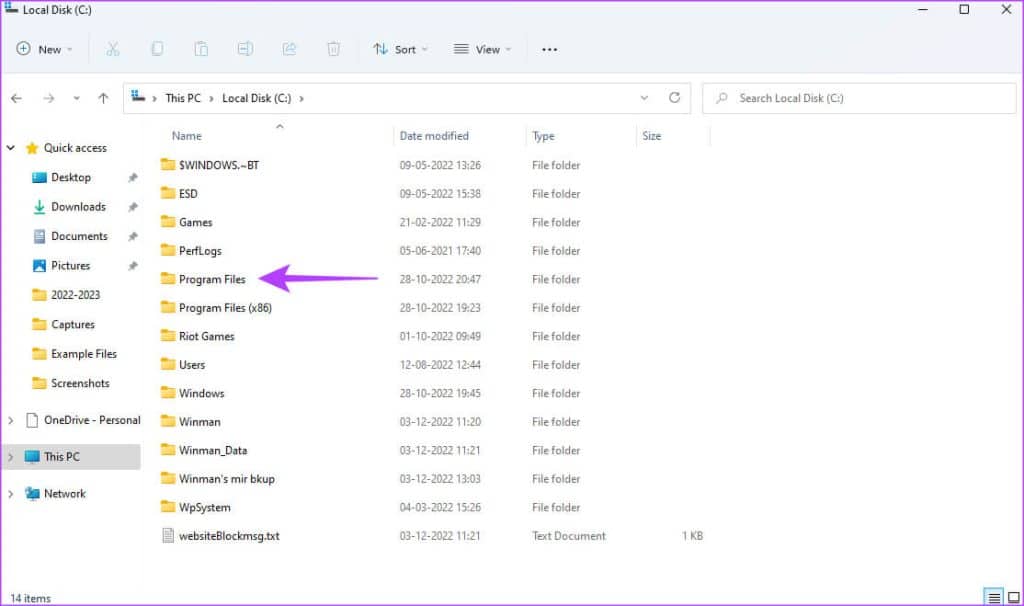The image size is (1024, 606).
Task: Open the View menu
Action: [483, 49]
